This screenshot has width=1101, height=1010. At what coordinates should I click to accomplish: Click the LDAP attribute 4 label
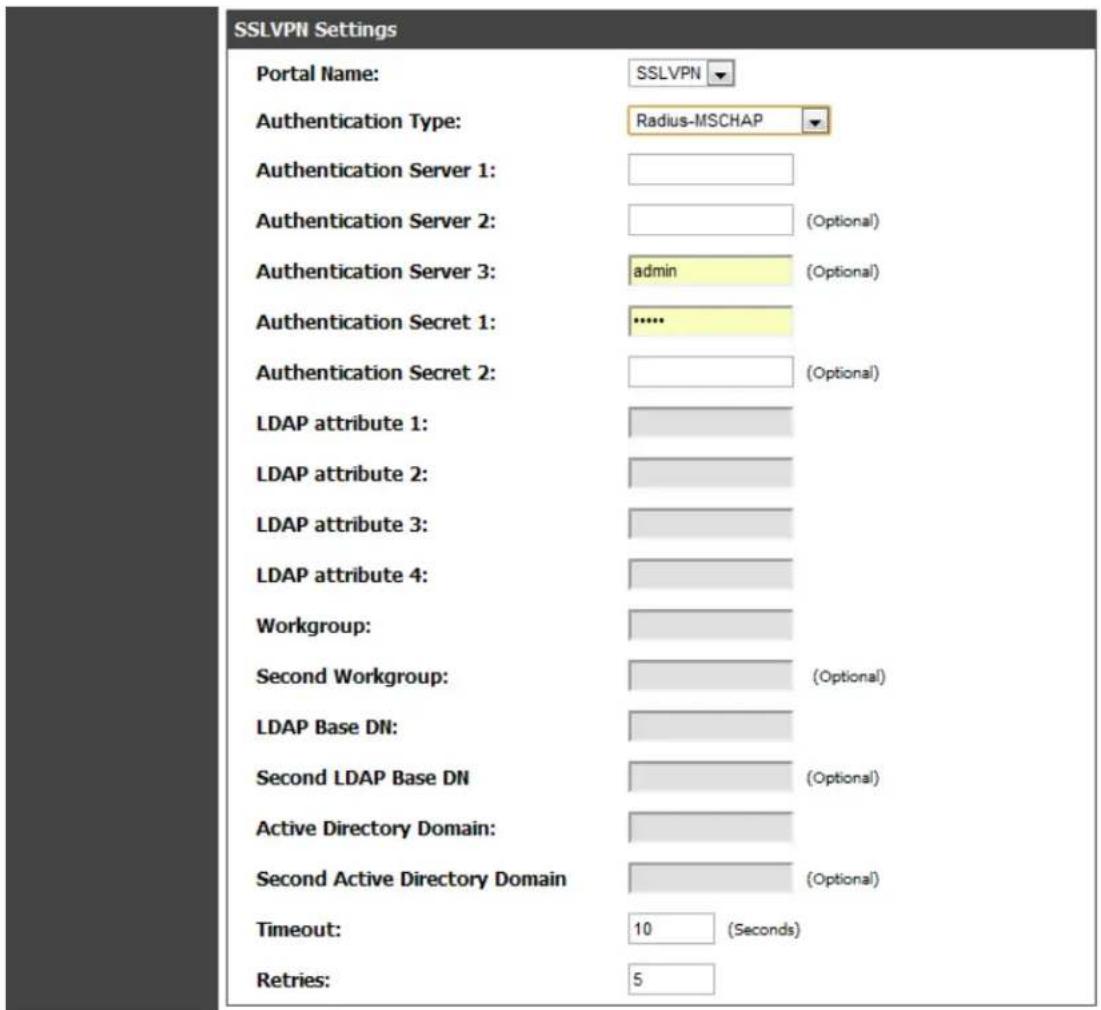342,575
